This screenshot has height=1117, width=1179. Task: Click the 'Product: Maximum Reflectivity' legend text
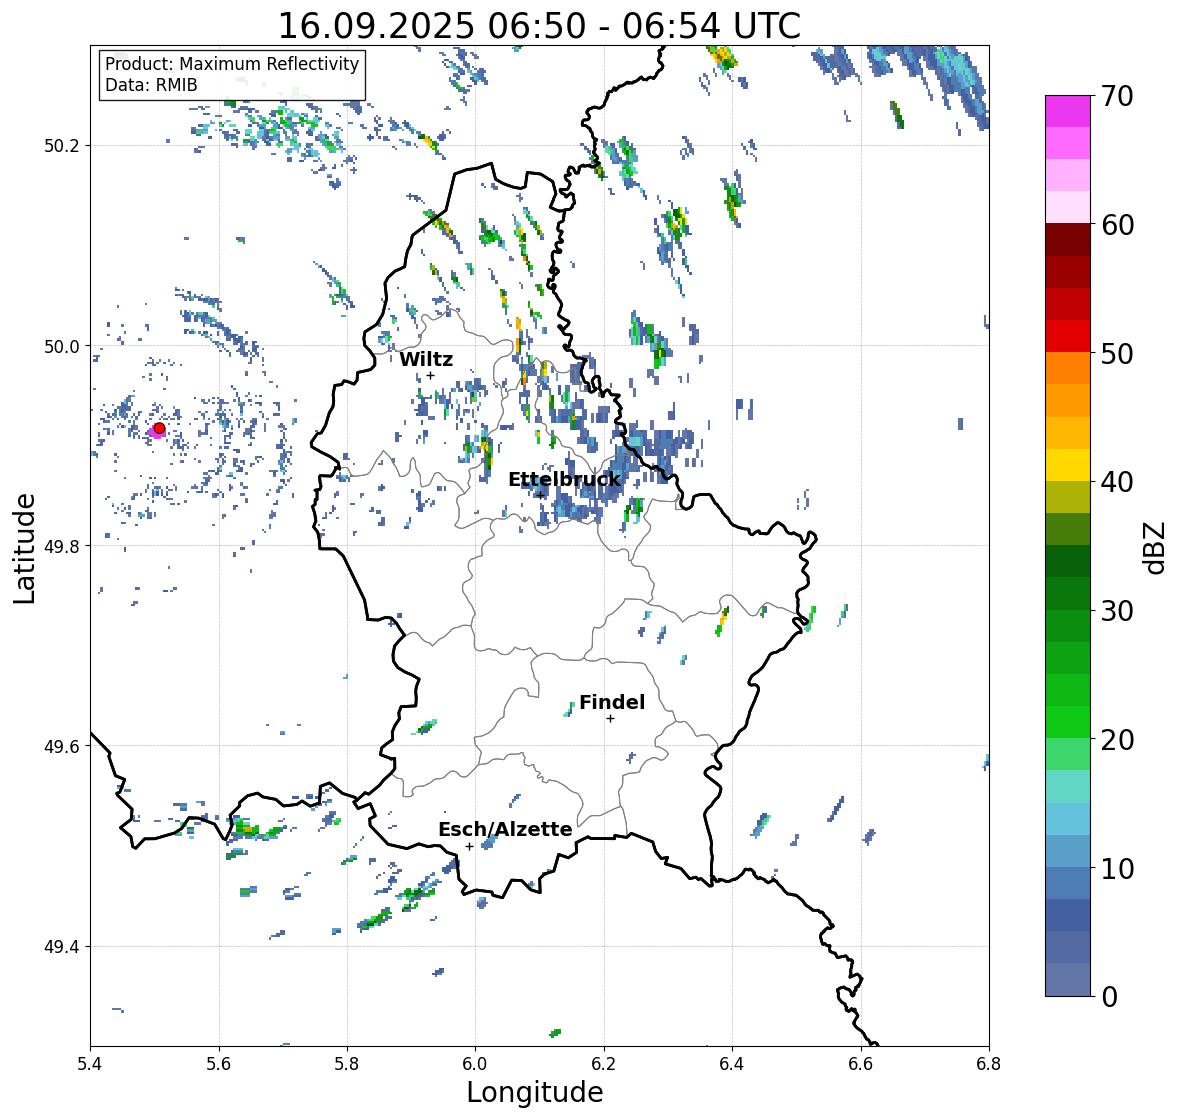point(232,64)
